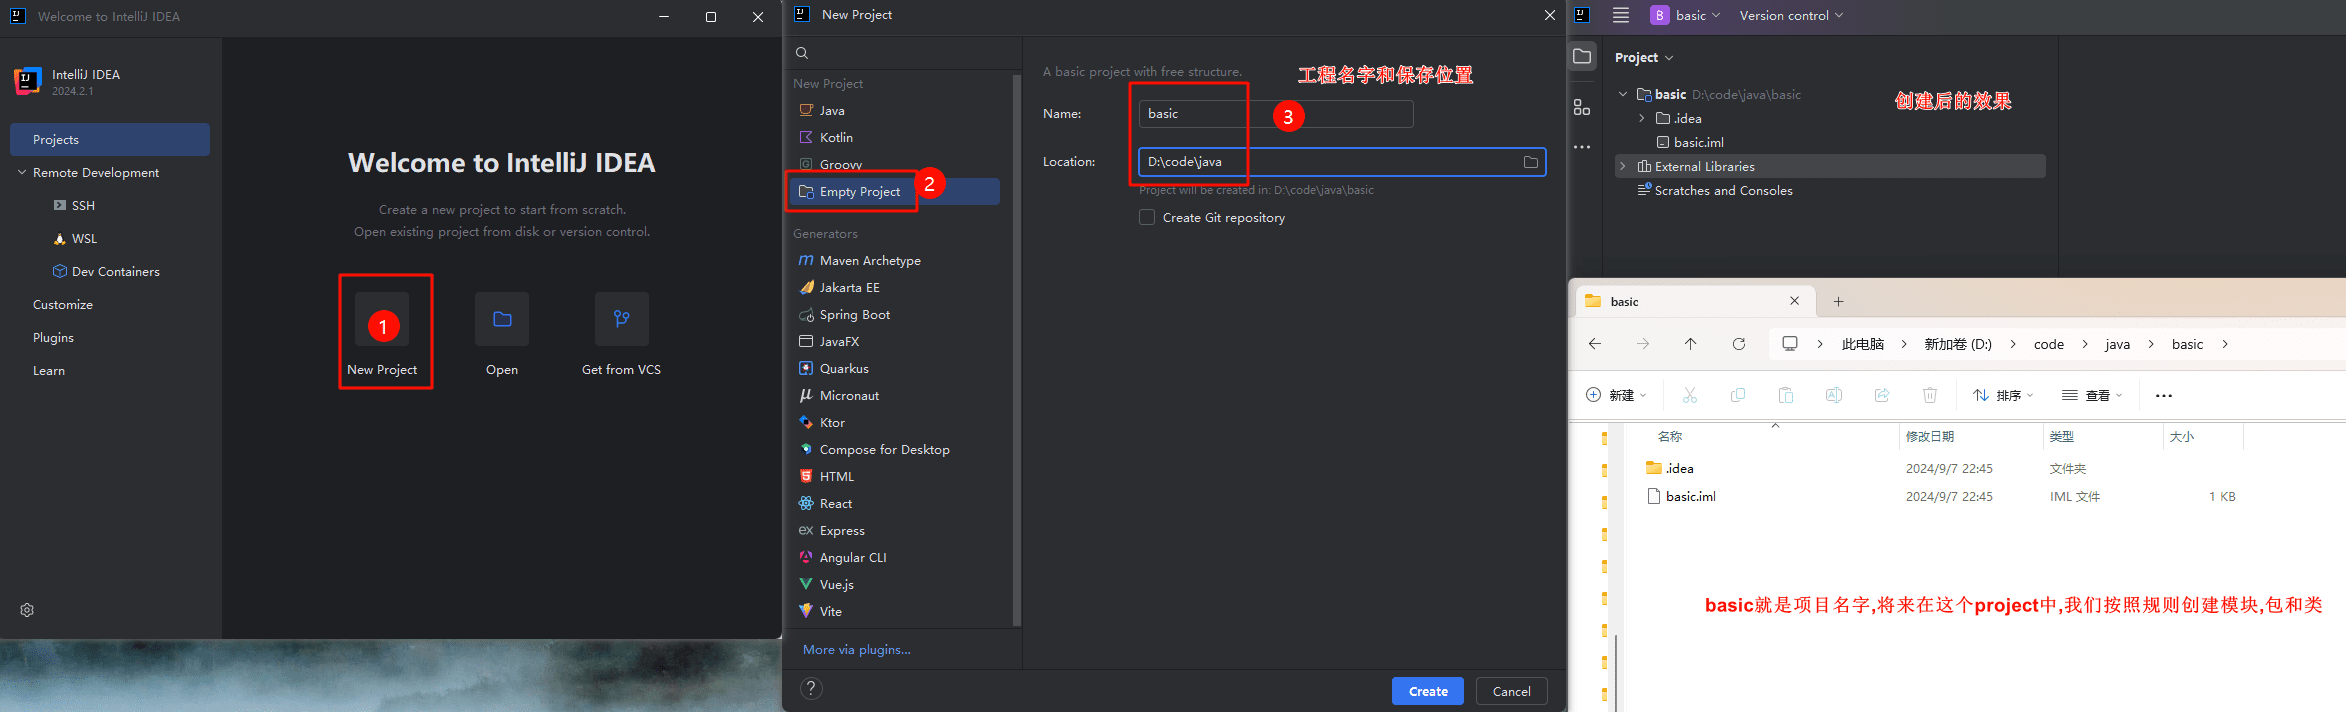
Task: Collapse the basic root node in Project tree
Action: pos(1623,94)
